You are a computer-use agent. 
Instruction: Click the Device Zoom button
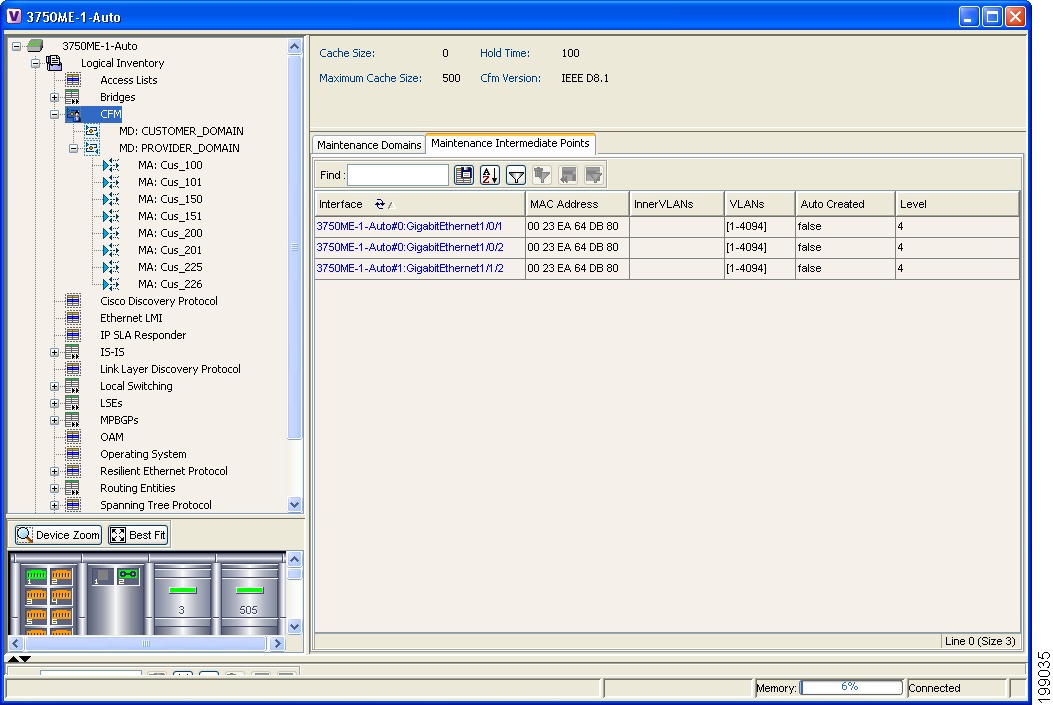tap(58, 535)
